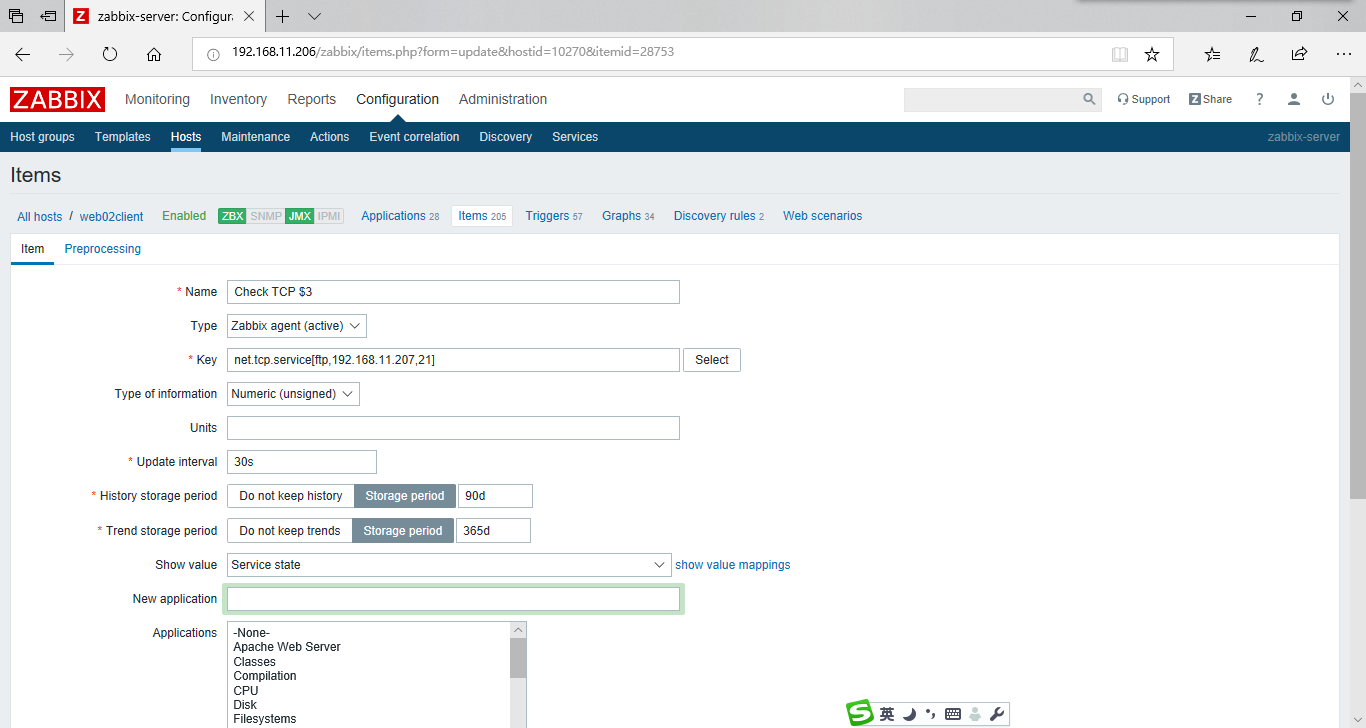Select history Storage period option
Screen dimensions: 1366x728
pyautogui.click(x=405, y=496)
